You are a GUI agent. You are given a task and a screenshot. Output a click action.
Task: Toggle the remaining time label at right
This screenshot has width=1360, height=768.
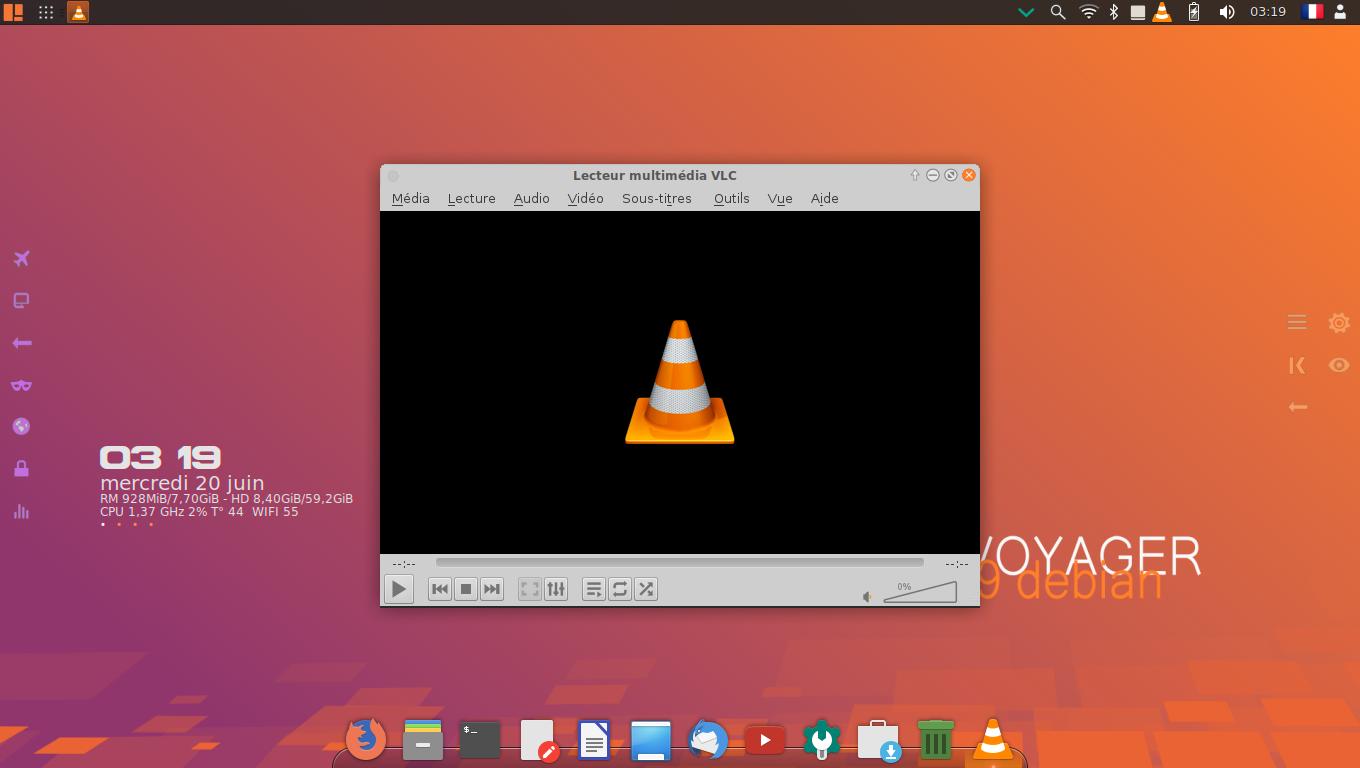tap(957, 564)
